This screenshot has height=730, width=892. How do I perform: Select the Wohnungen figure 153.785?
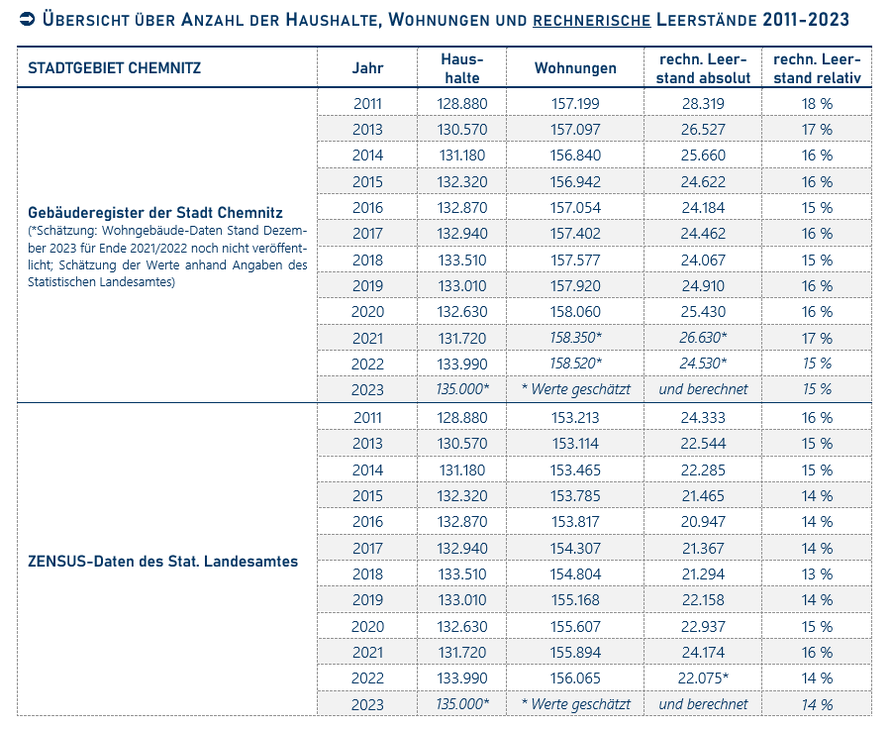[x=575, y=496]
